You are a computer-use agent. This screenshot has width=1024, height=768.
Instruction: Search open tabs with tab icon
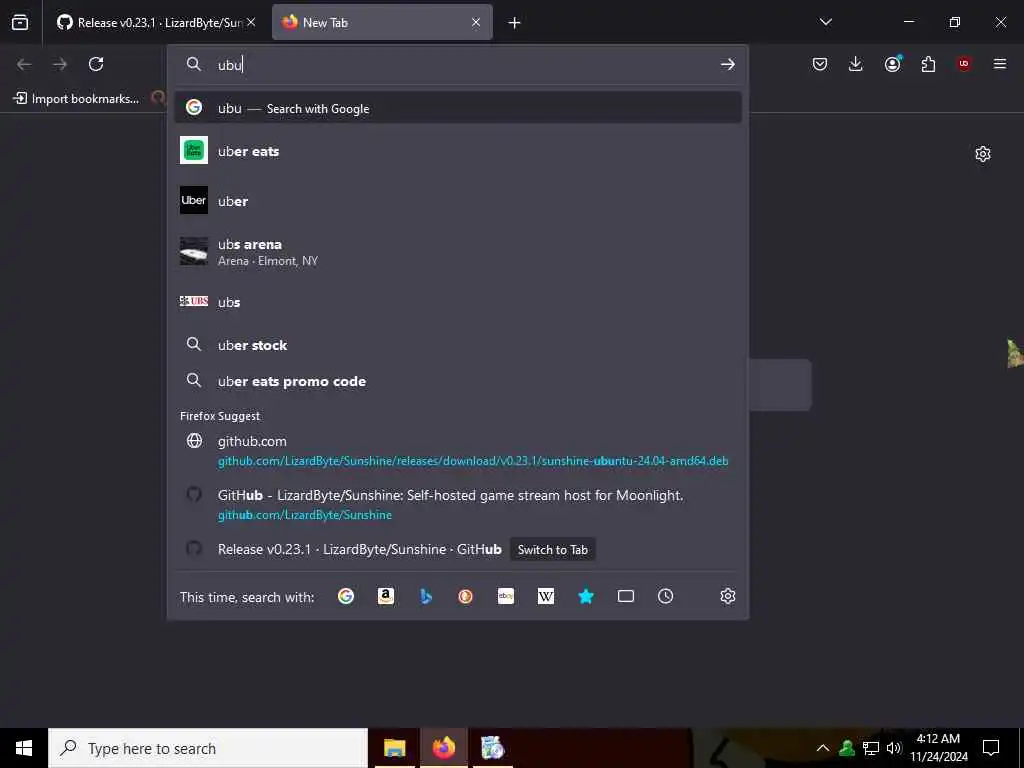[x=626, y=596]
